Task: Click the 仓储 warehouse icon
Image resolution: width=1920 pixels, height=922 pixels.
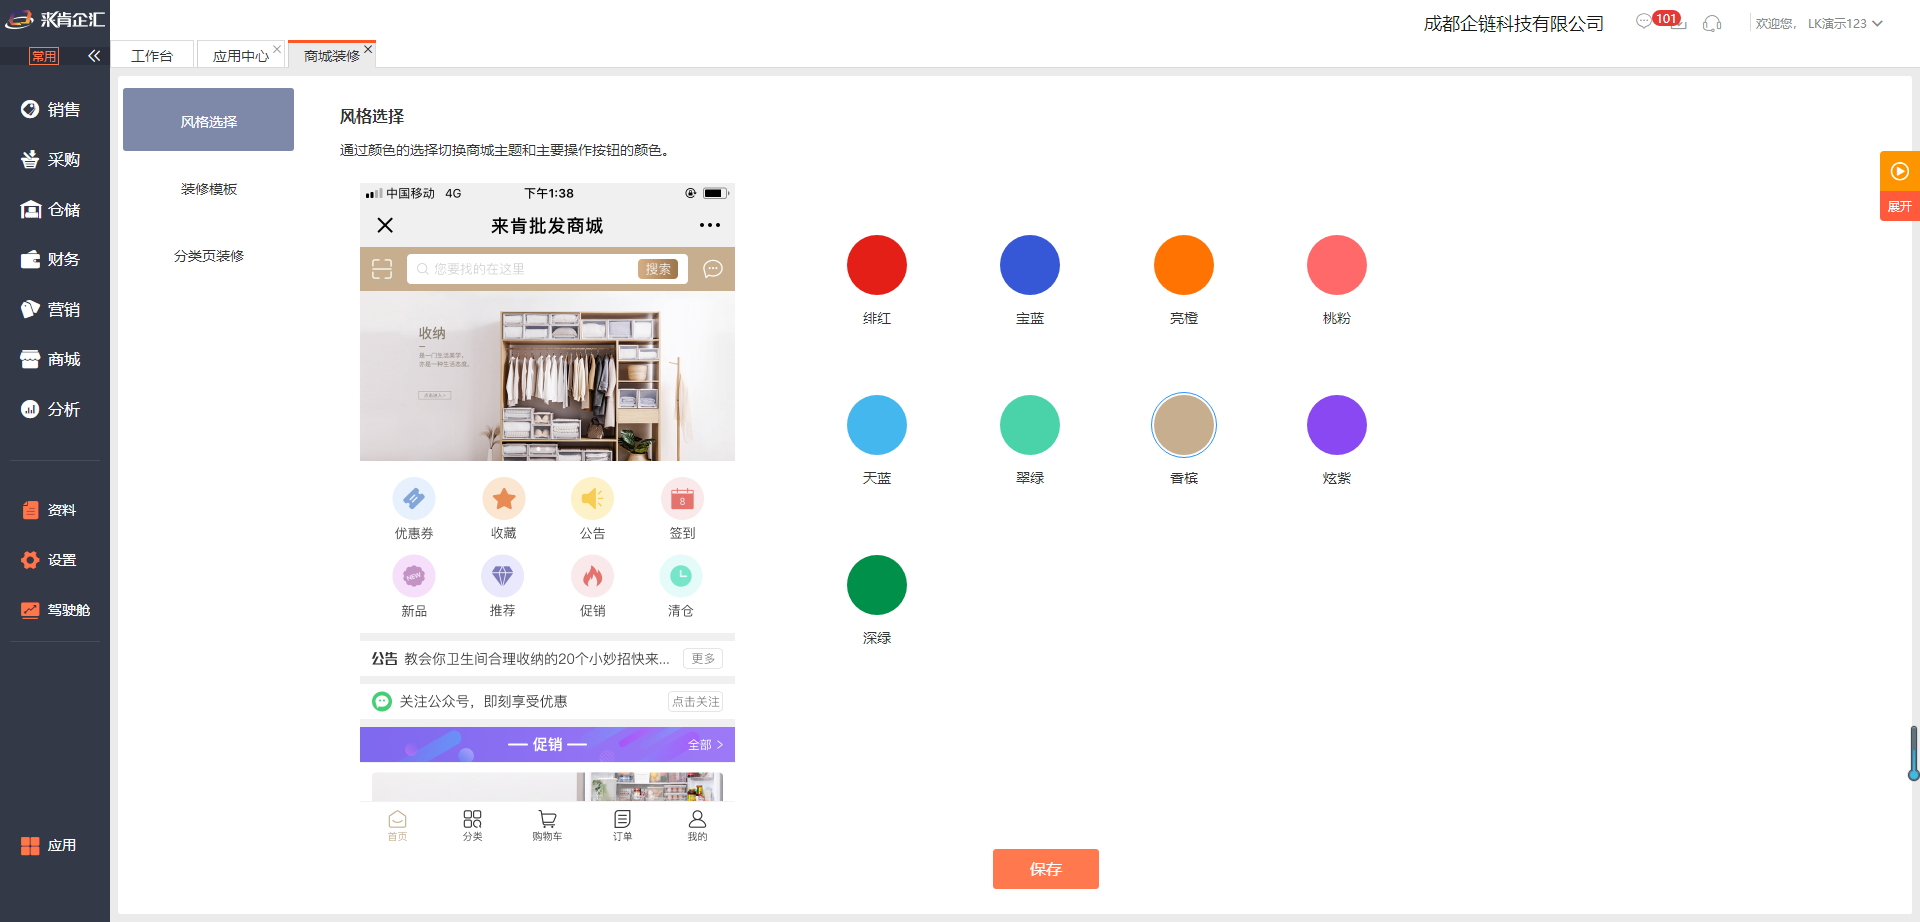Action: 30,209
